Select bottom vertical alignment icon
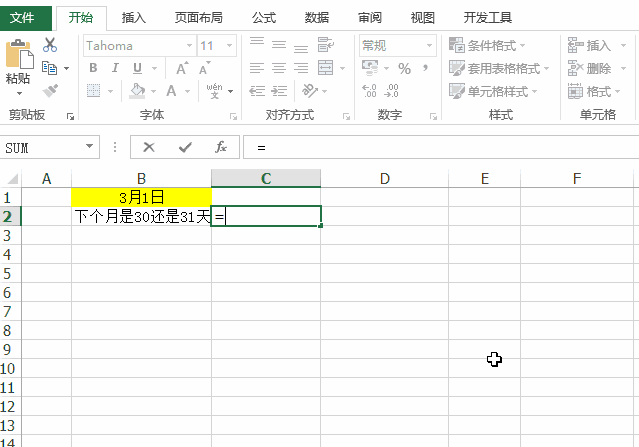Viewport: 639px width, 447px height. (x=301, y=49)
